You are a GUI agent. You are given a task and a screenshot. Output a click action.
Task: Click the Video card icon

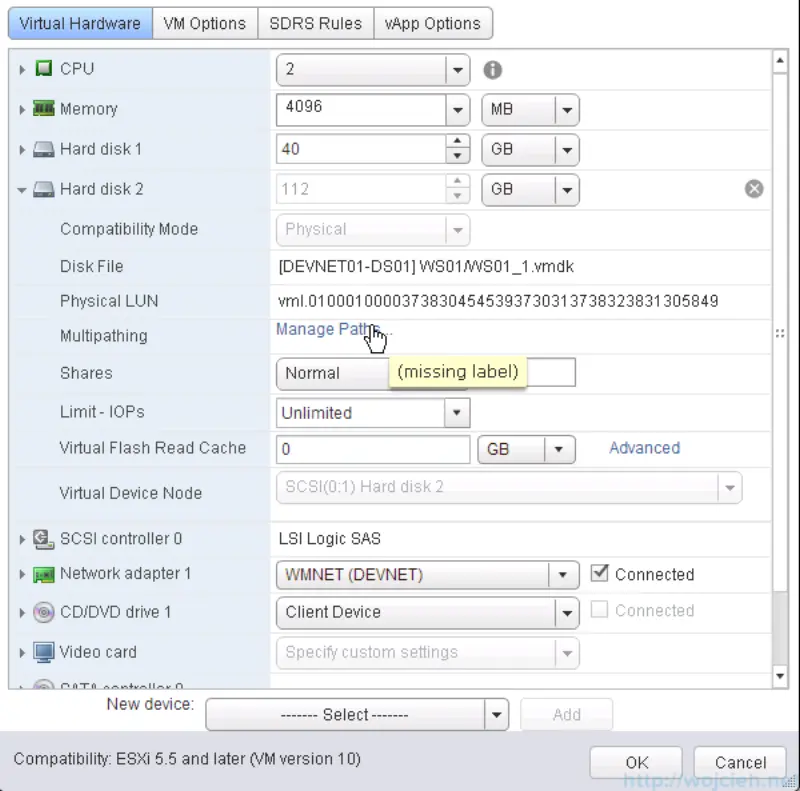tap(41, 651)
